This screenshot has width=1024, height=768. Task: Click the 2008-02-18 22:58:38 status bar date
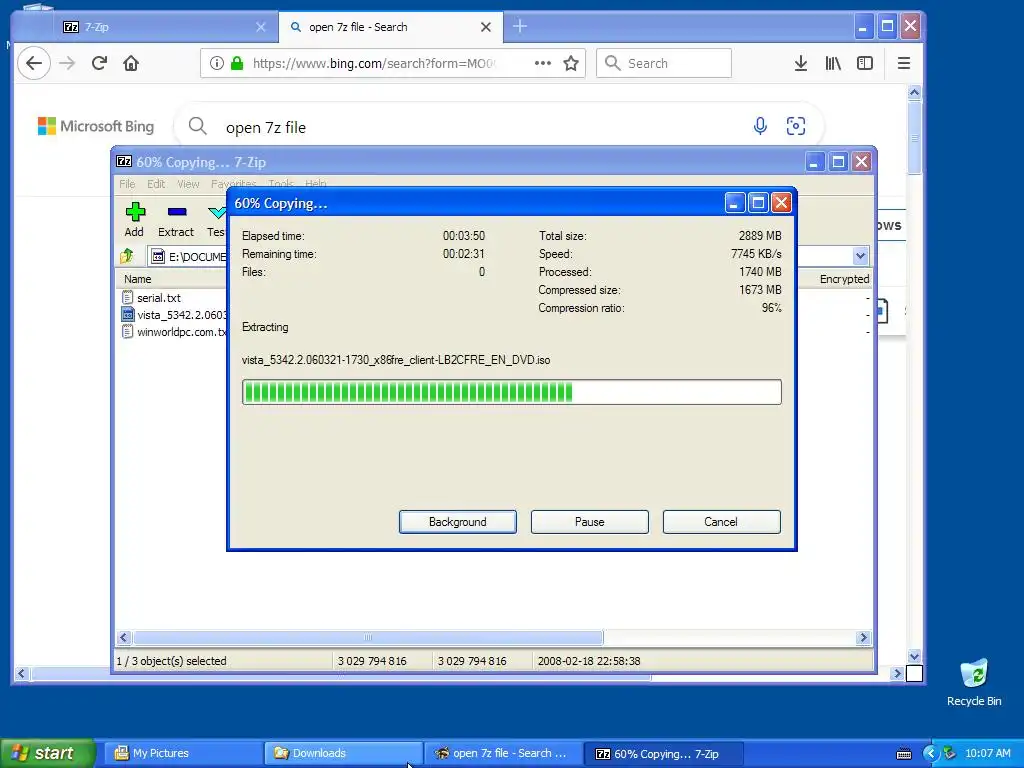click(588, 661)
